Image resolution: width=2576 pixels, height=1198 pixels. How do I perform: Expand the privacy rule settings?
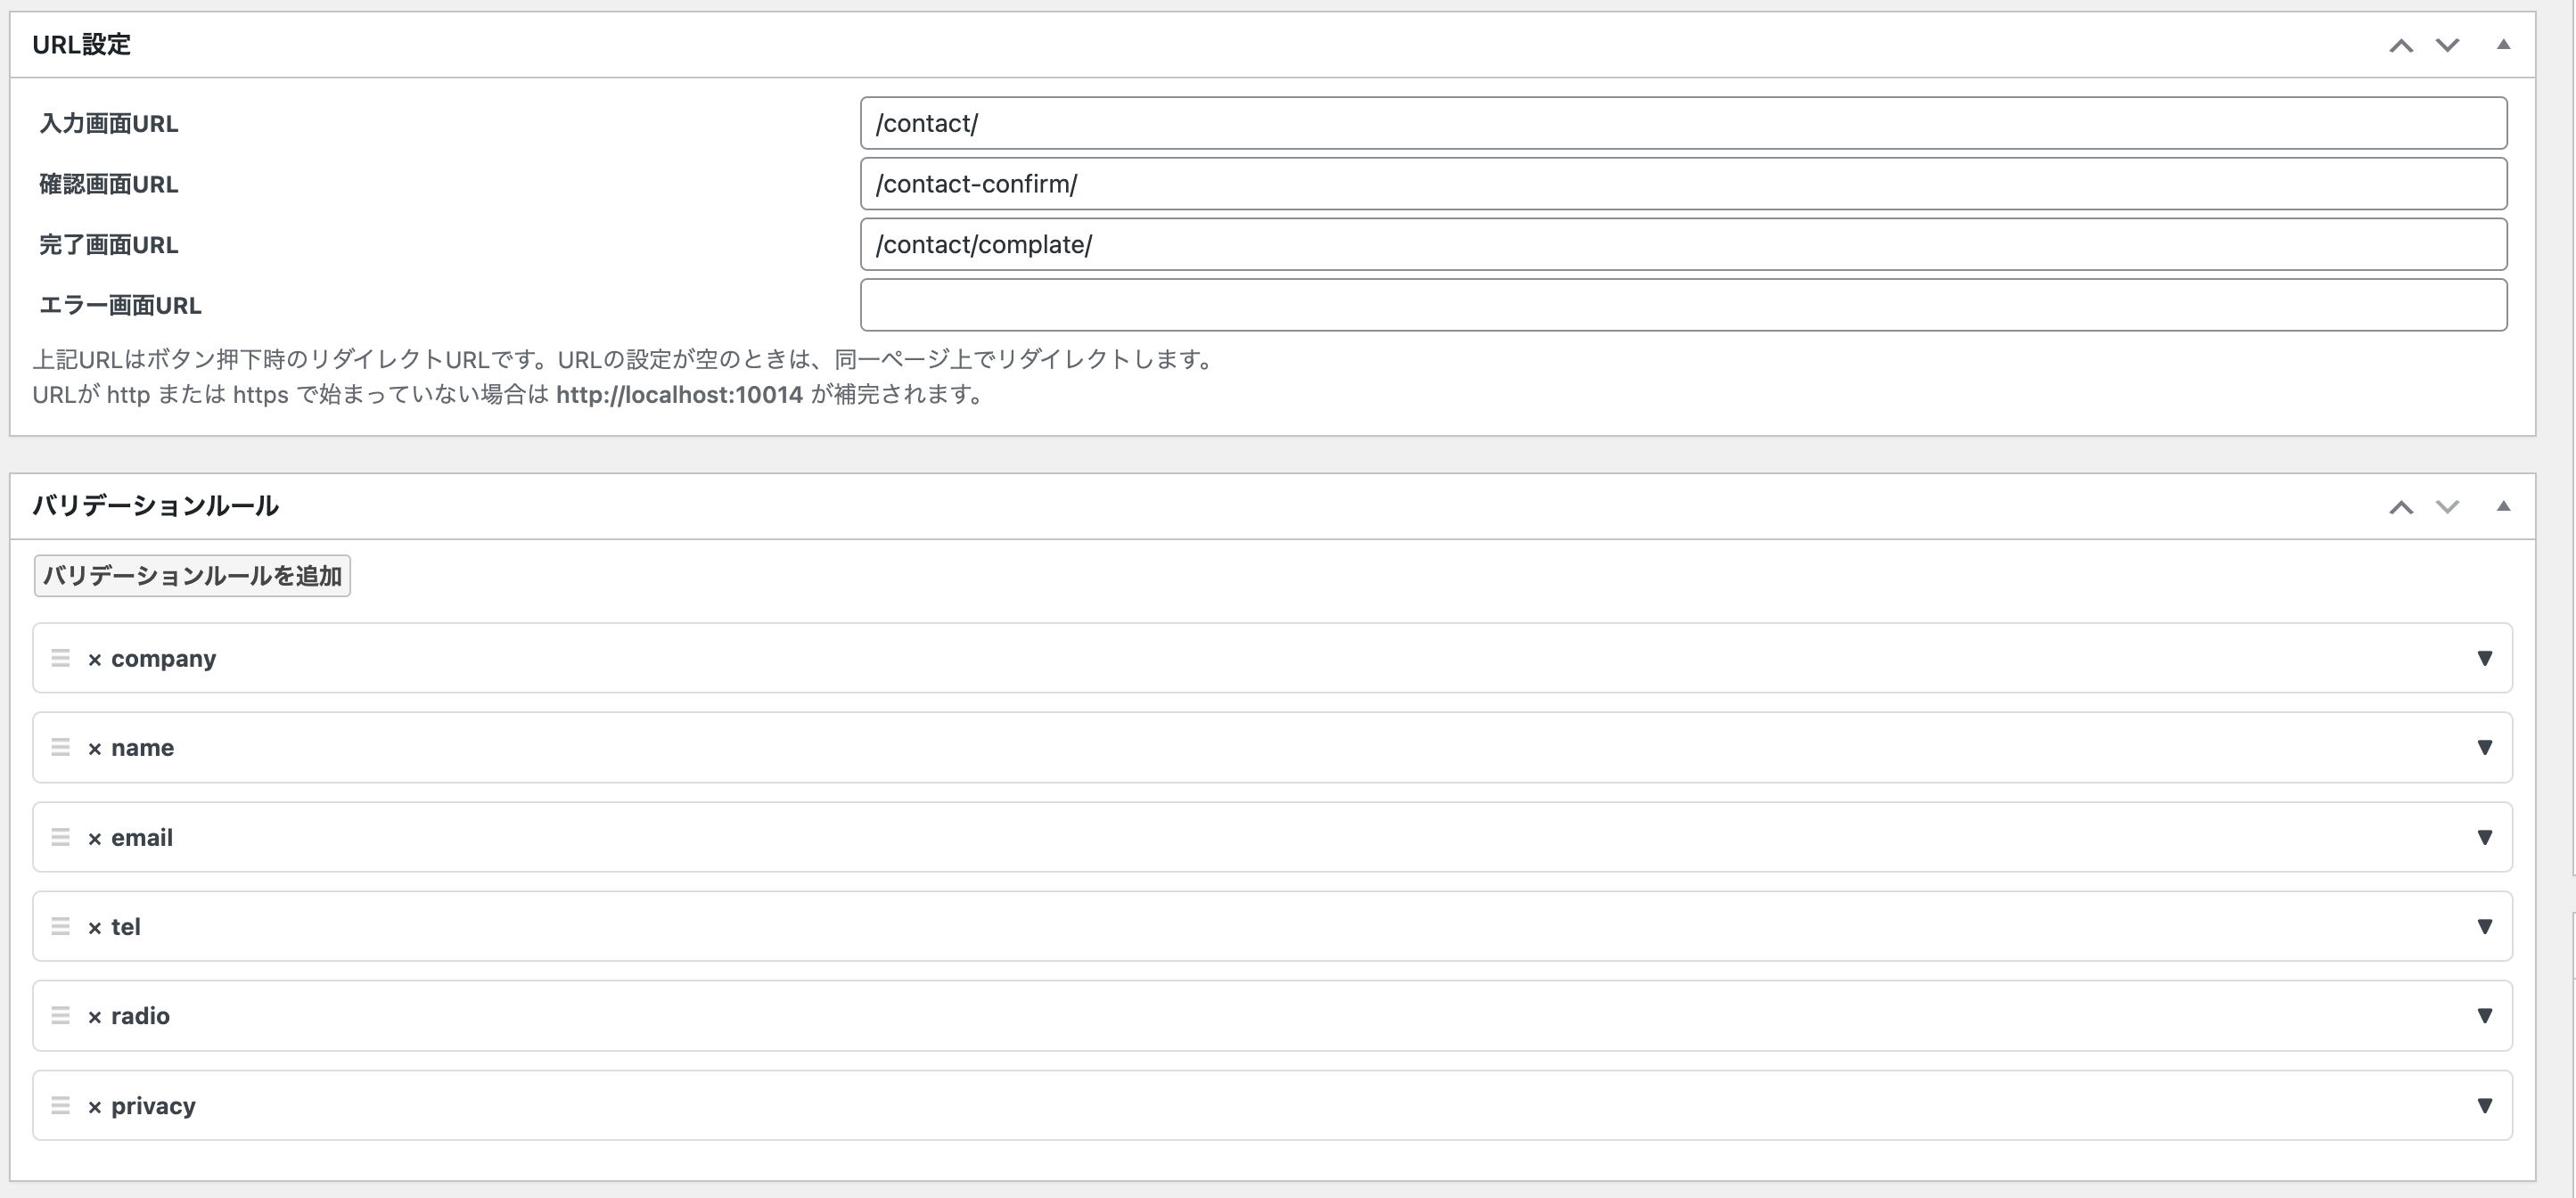click(2484, 1105)
